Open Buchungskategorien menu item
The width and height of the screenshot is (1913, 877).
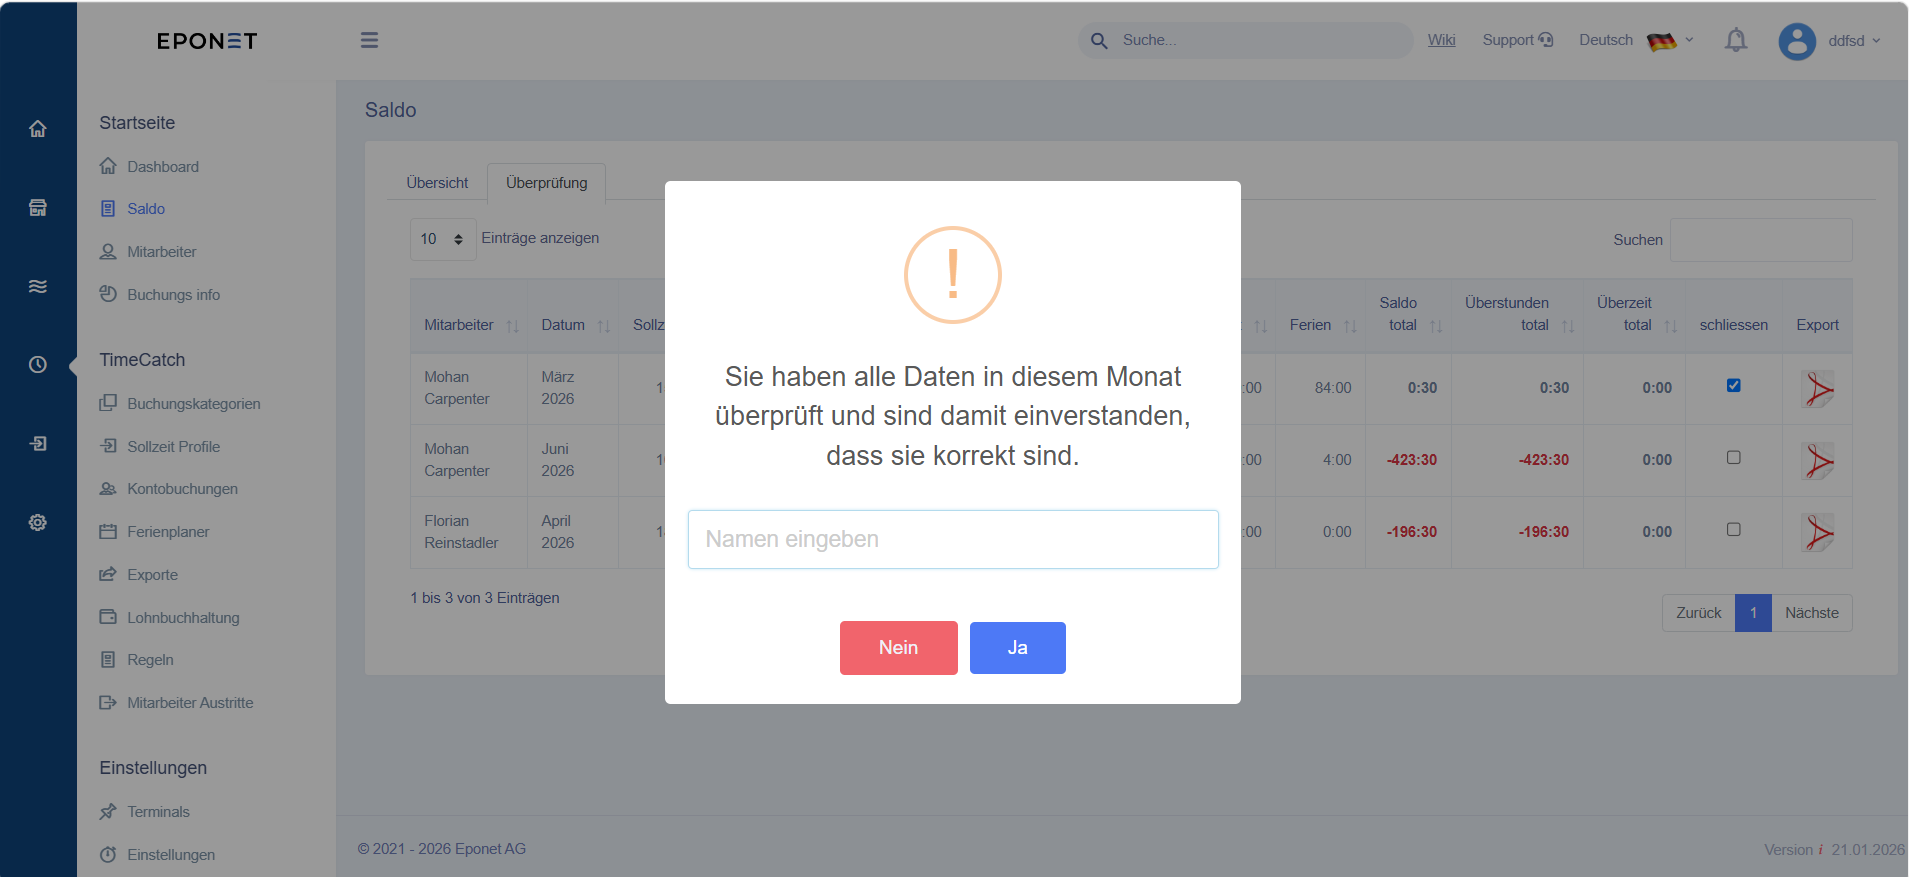(x=194, y=404)
